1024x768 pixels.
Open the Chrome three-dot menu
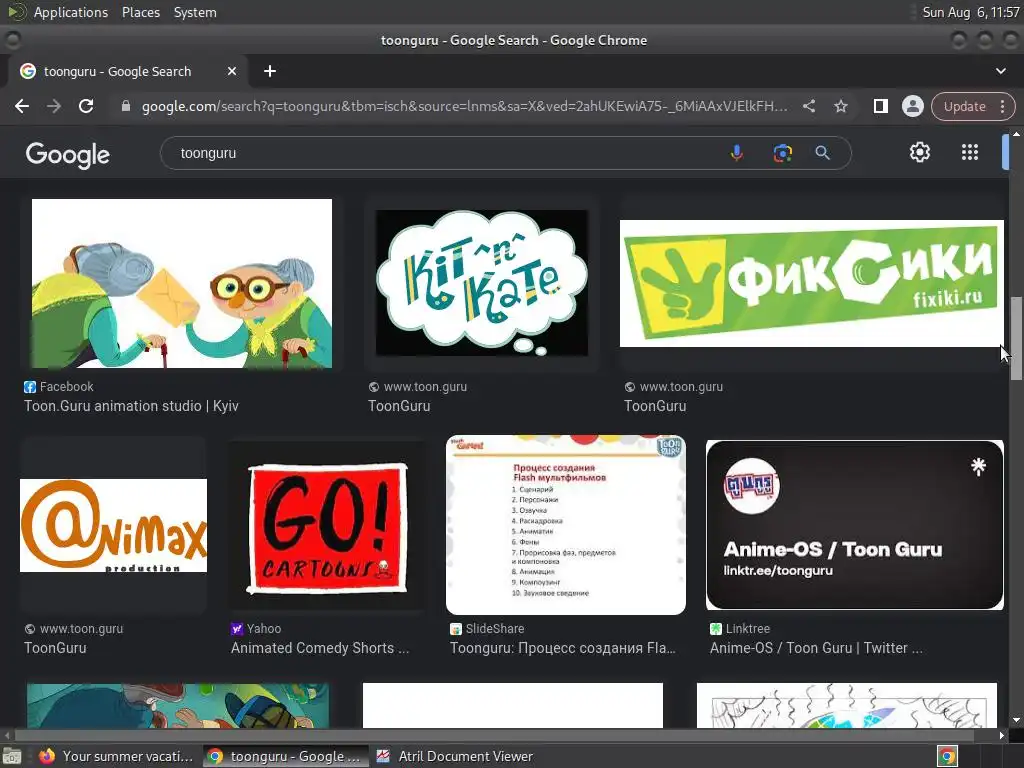coord(1002,106)
